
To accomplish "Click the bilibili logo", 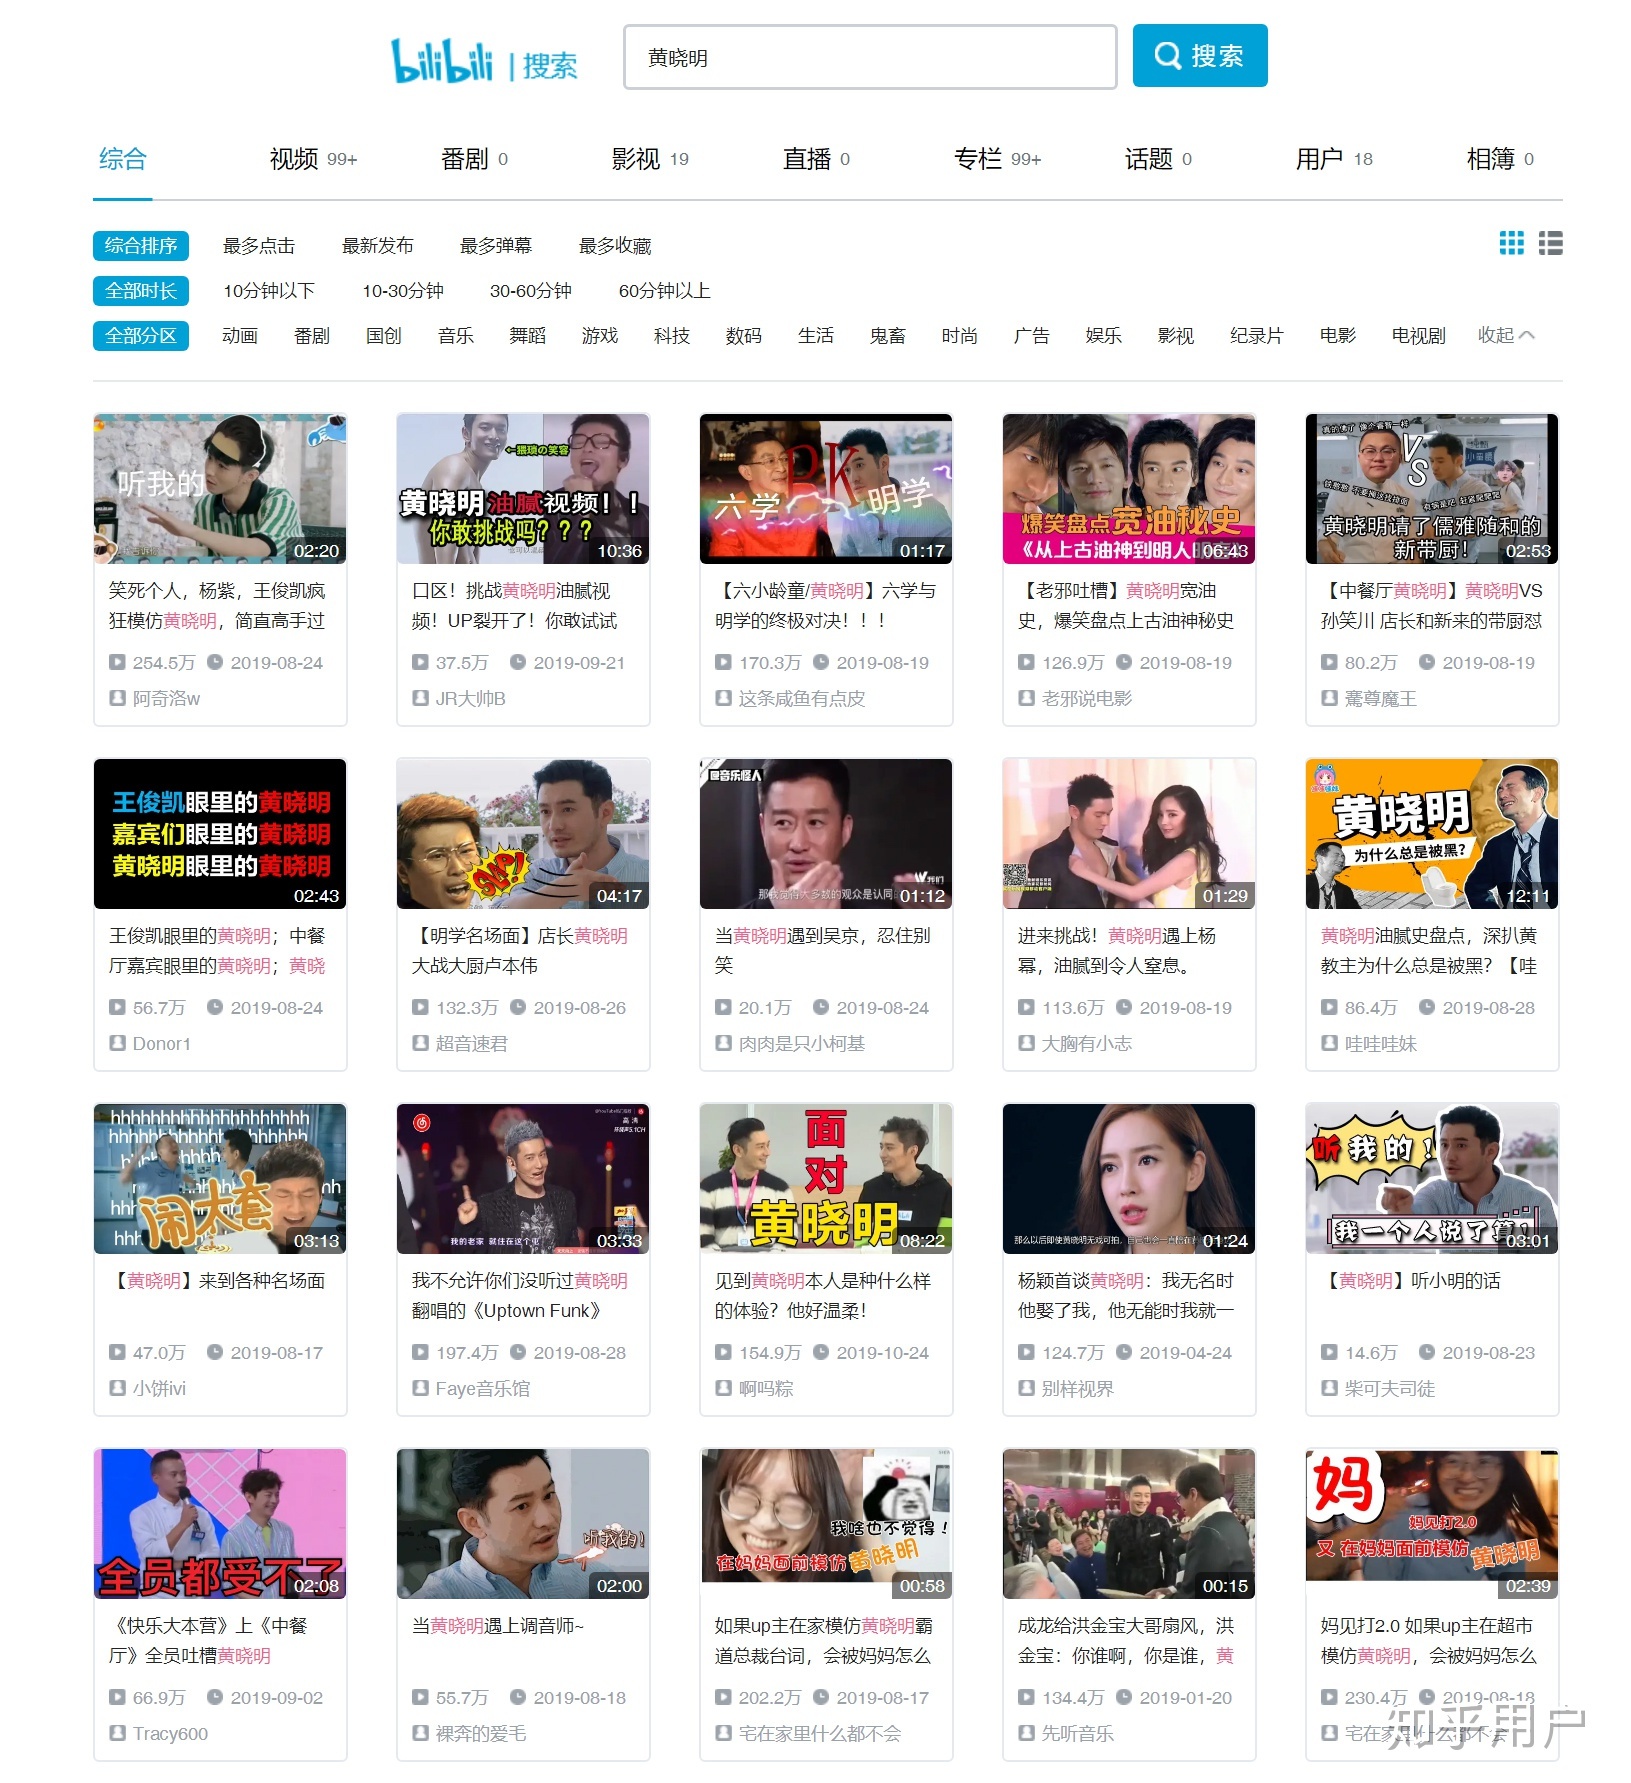I will click(441, 60).
